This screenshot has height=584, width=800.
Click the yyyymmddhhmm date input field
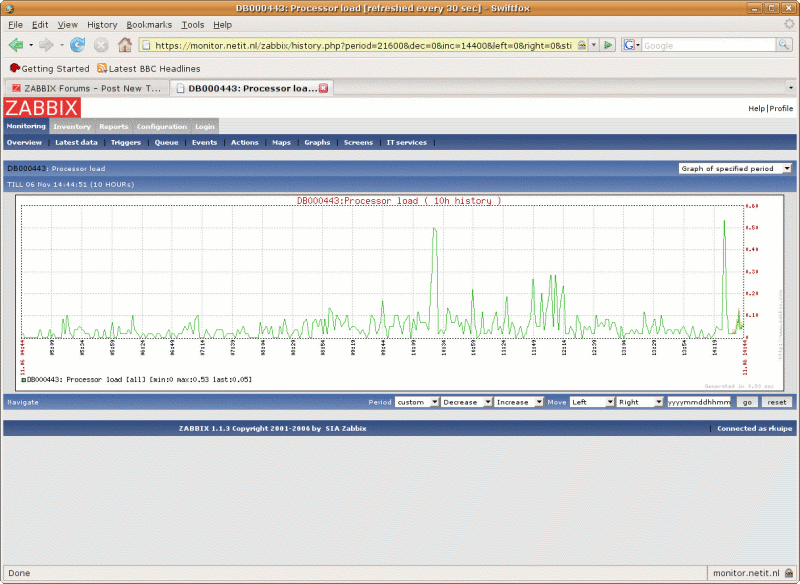(700, 401)
